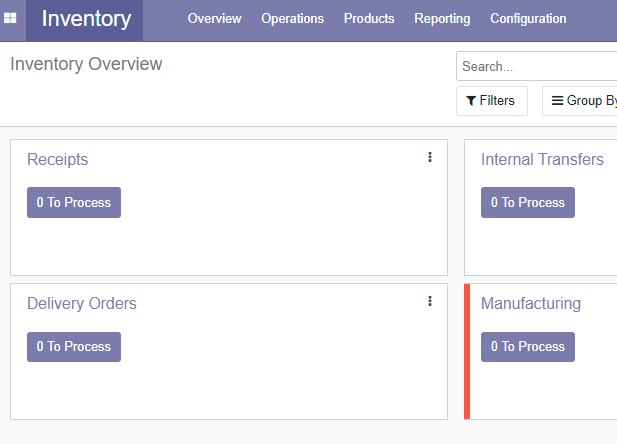Click the Search input field
The image size is (617, 444).
pyautogui.click(x=537, y=66)
